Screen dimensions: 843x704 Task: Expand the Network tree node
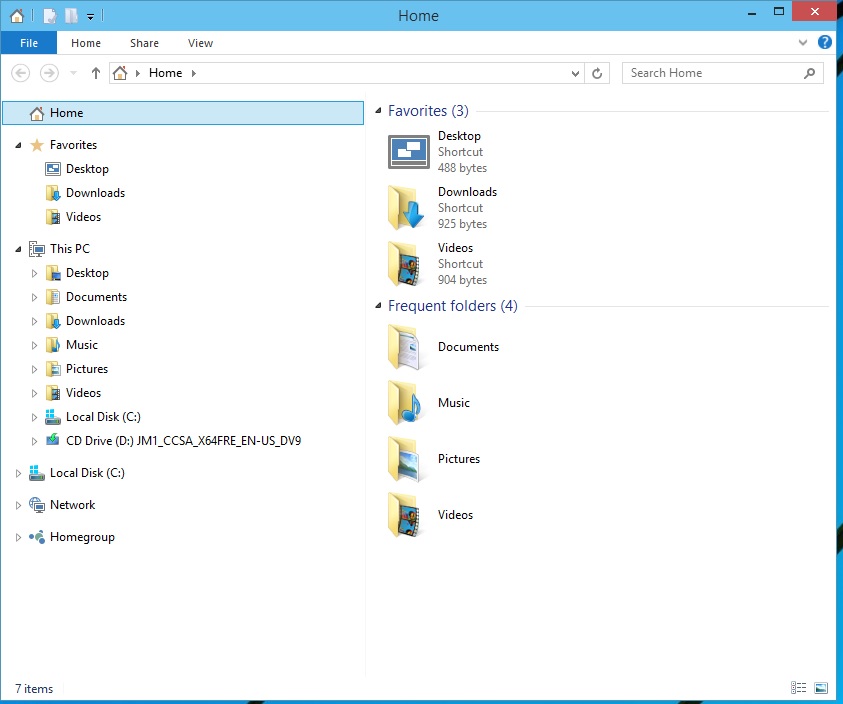click(18, 506)
